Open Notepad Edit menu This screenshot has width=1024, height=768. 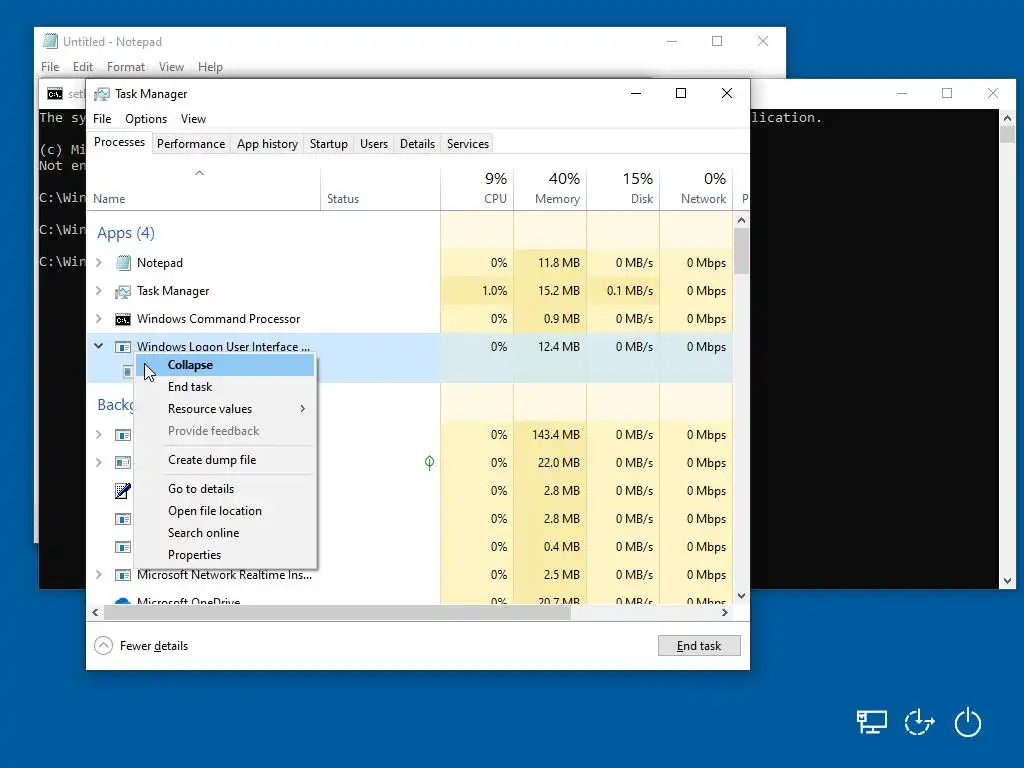83,67
